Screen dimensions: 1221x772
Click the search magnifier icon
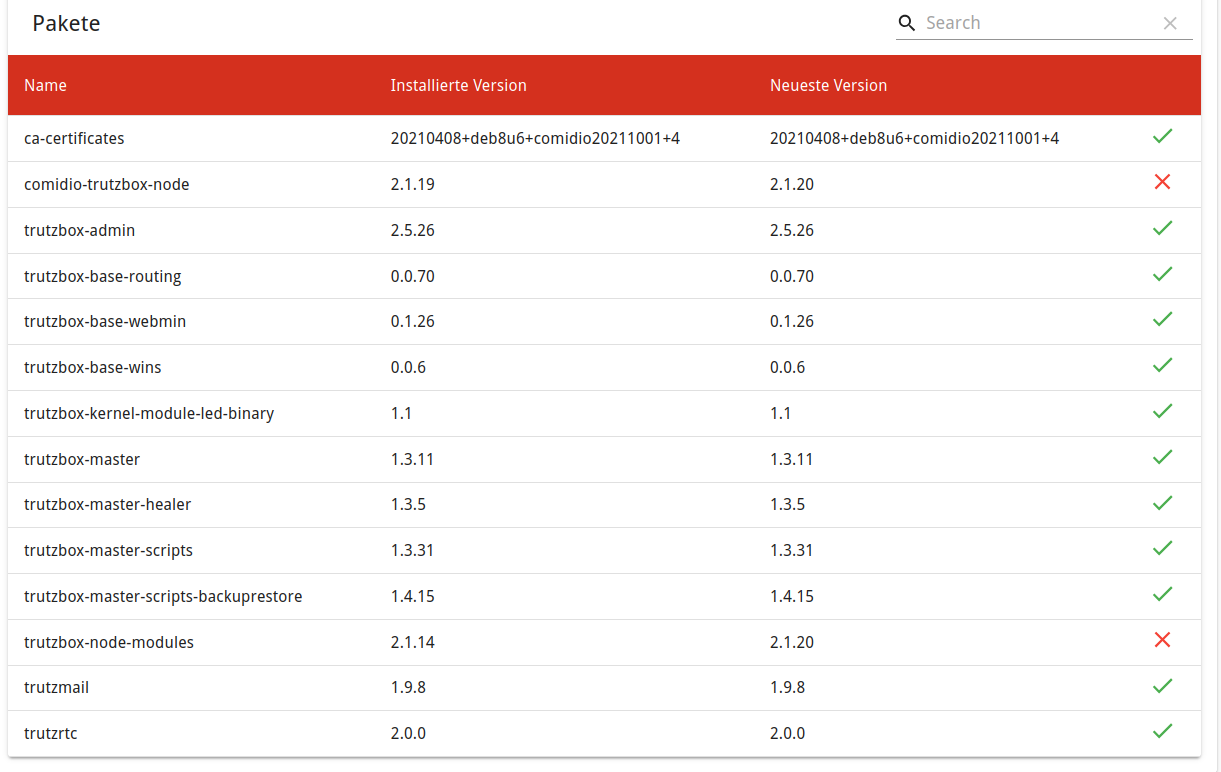pos(907,23)
